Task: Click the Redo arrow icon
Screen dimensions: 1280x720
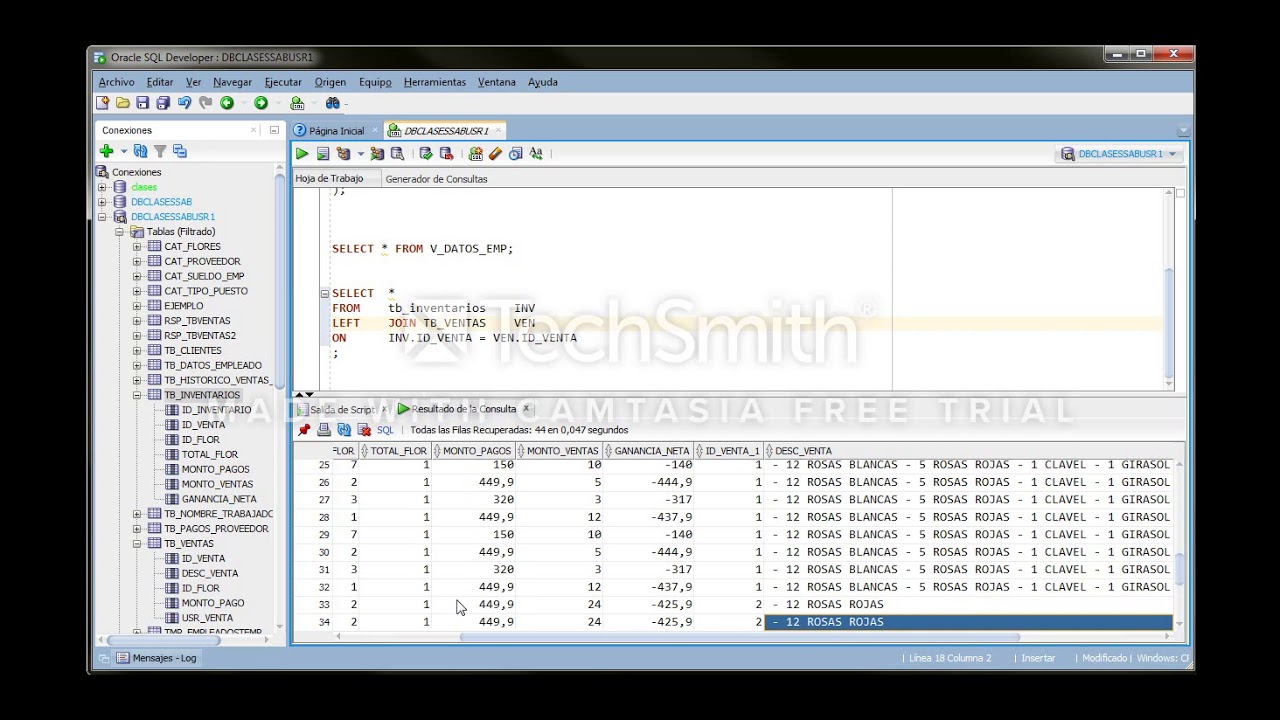Action: pos(205,103)
